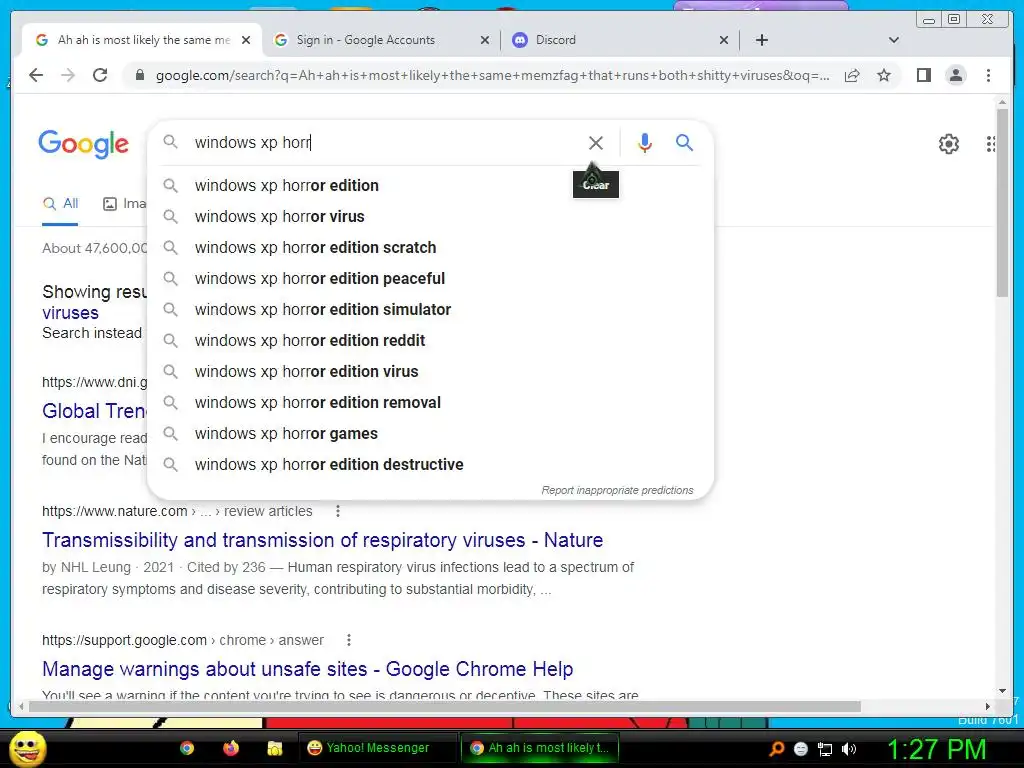The height and width of the screenshot is (768, 1024).
Task: Close the Sign in - Google Accounts tab
Action: point(485,40)
